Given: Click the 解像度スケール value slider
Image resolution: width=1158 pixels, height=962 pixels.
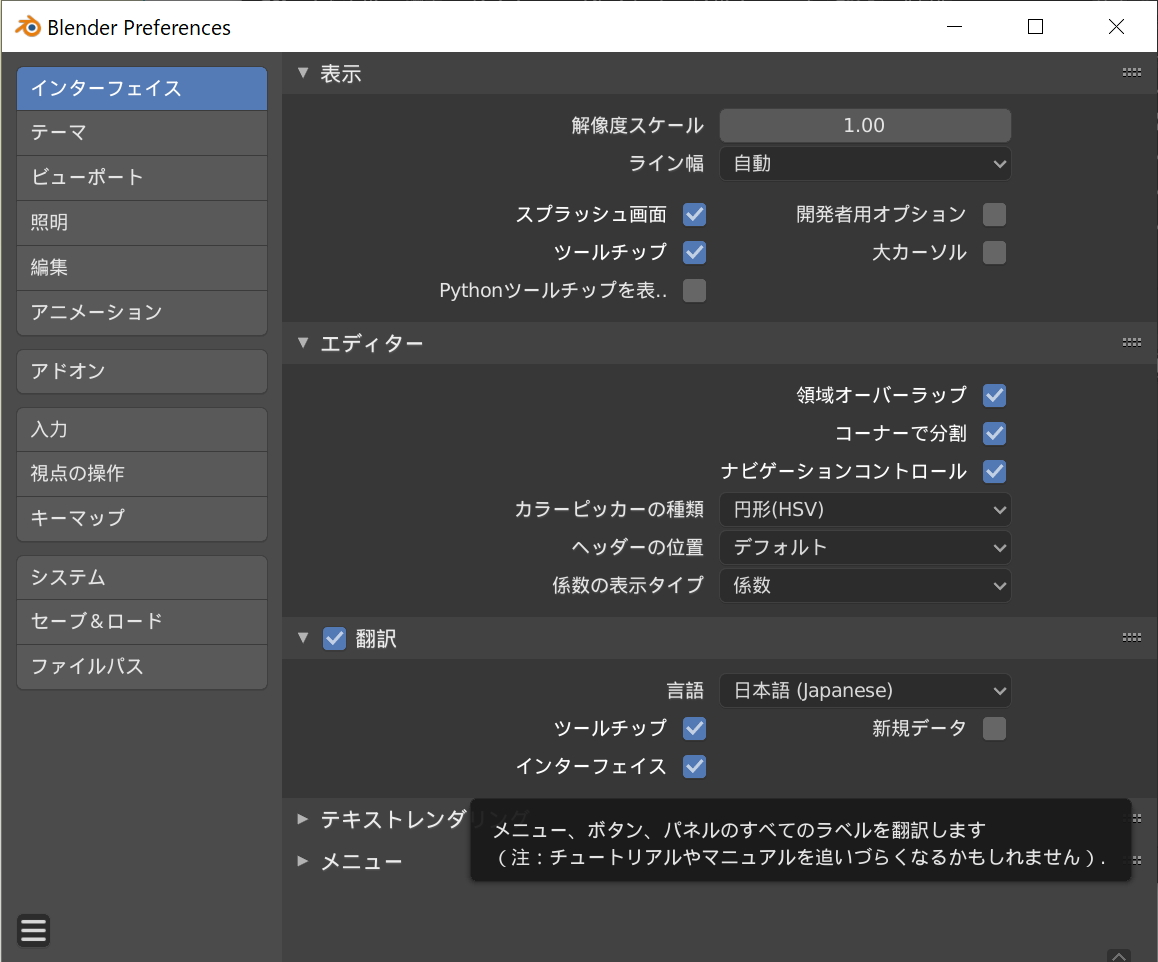Looking at the screenshot, I should pos(865,125).
